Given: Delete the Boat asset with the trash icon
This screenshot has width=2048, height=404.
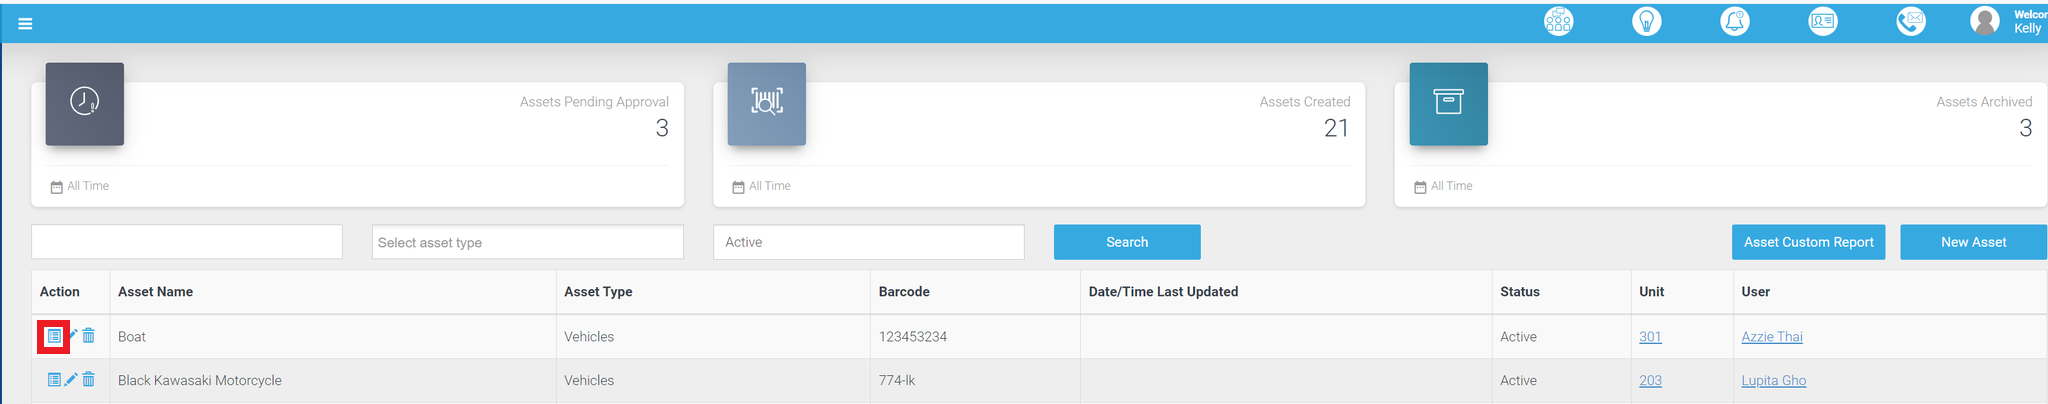Looking at the screenshot, I should (89, 336).
